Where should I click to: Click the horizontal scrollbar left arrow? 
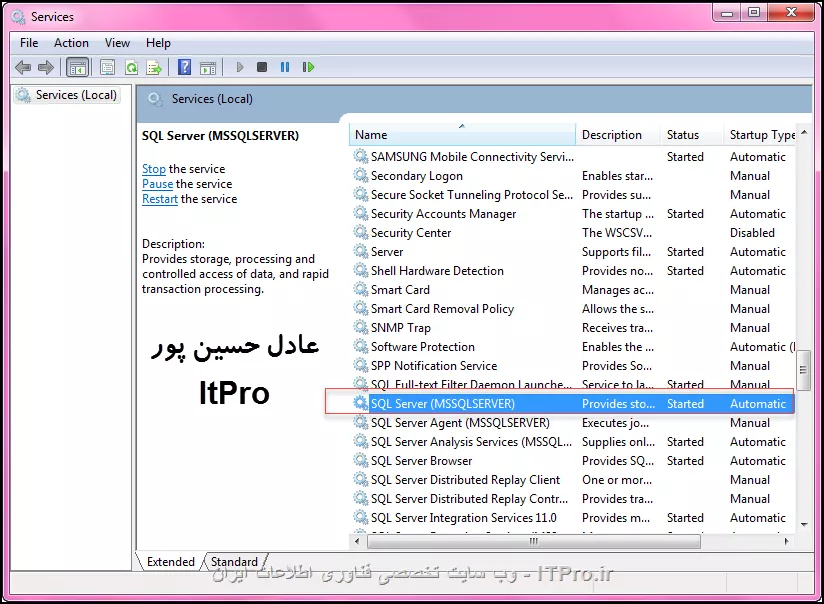(x=358, y=541)
